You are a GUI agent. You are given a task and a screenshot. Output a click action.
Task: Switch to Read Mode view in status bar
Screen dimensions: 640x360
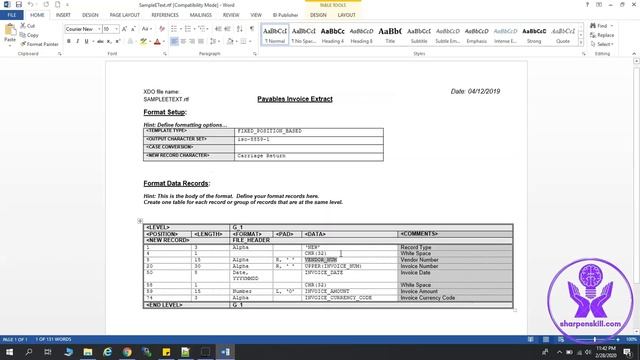tap(530, 340)
